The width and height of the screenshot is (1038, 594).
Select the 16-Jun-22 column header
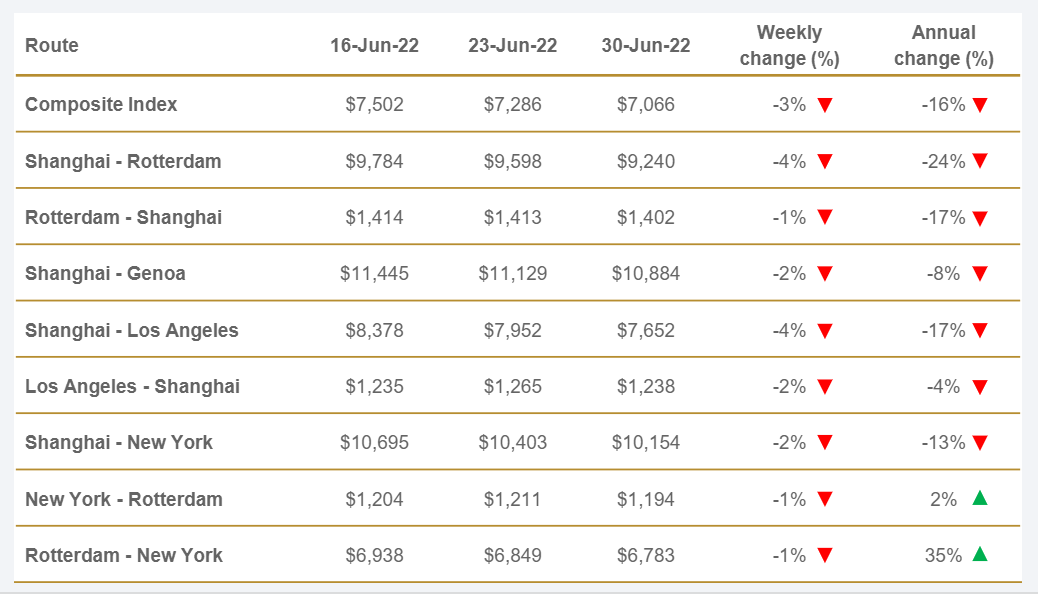375,45
